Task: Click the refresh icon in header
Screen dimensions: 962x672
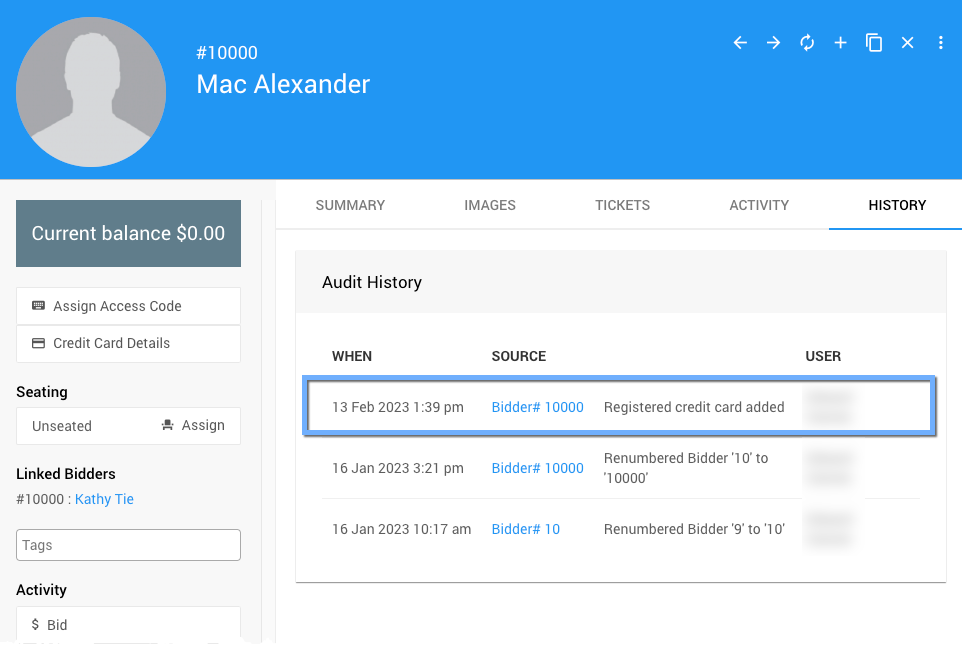Action: click(807, 43)
